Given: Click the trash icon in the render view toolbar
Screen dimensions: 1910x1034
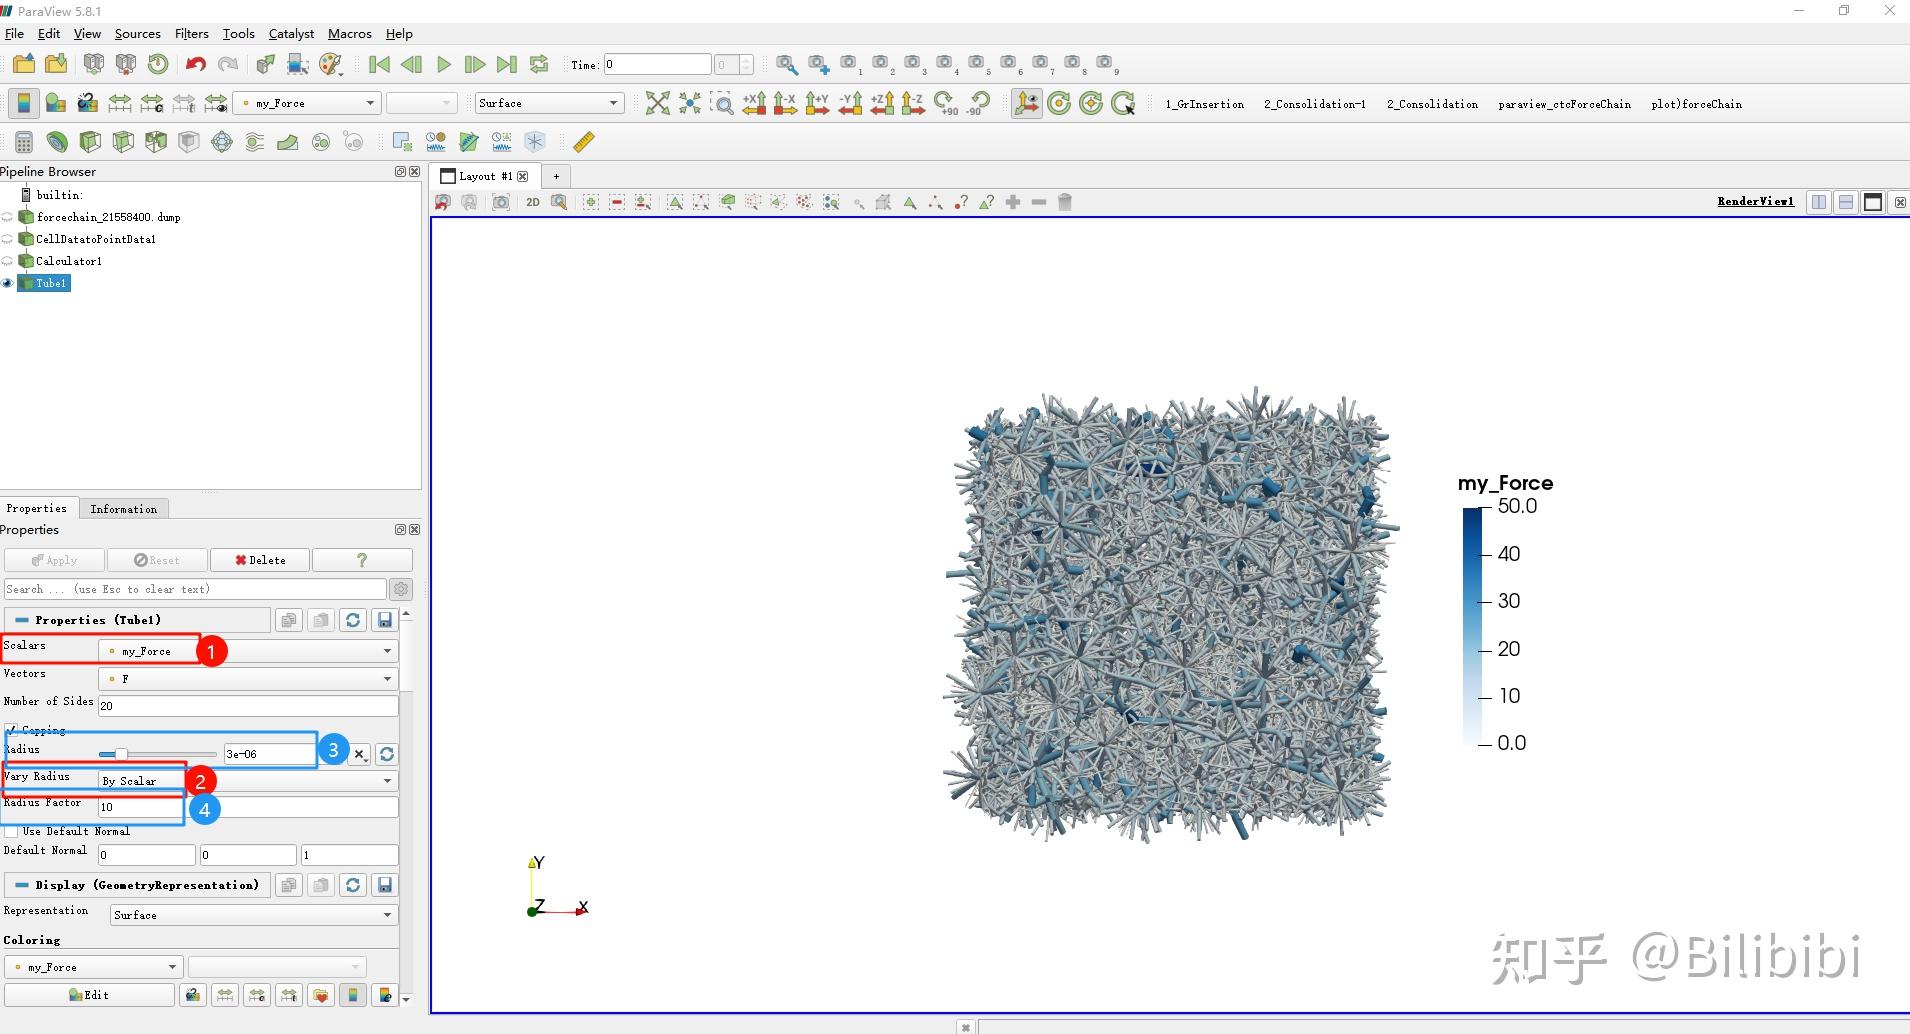Looking at the screenshot, I should click(x=1065, y=202).
